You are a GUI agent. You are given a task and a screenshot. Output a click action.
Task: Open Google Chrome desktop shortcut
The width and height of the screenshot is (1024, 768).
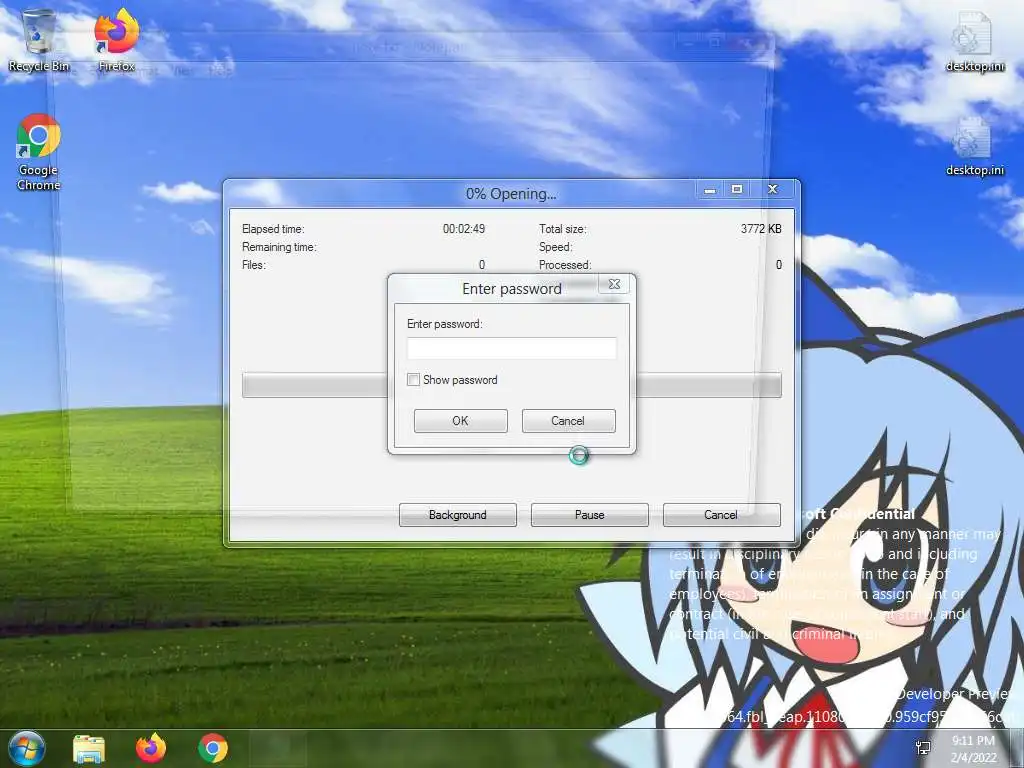pos(39,152)
